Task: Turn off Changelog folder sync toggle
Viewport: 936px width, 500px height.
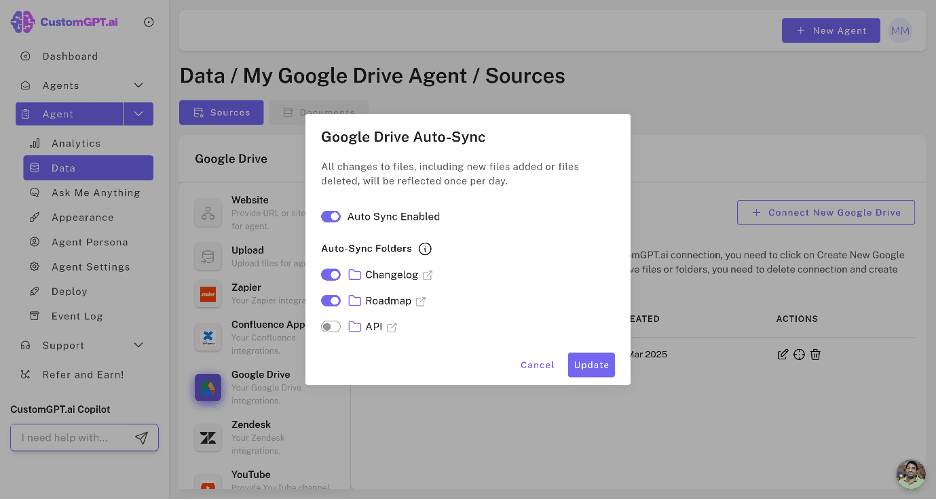Action: pos(331,275)
